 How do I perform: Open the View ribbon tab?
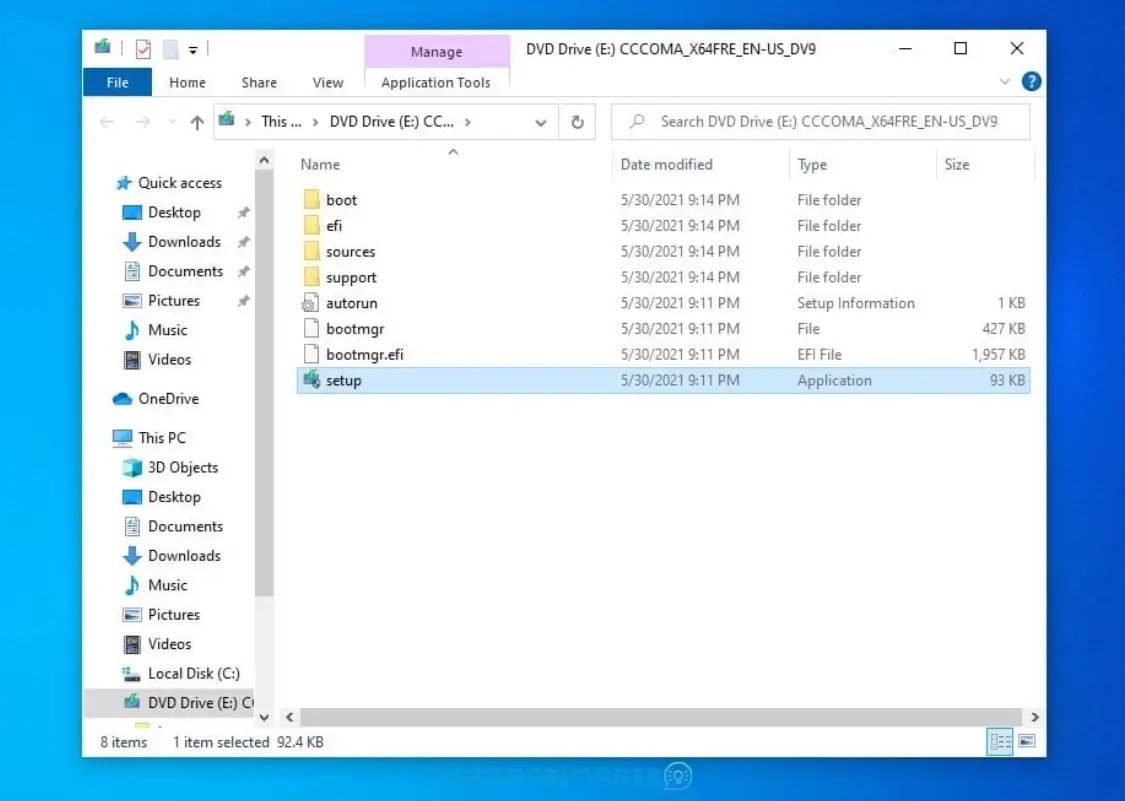(x=328, y=83)
